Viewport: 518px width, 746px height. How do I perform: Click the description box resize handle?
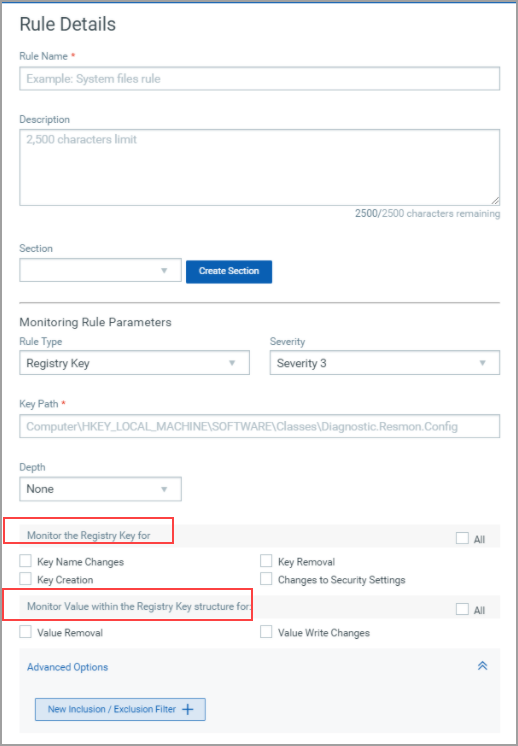(495, 201)
